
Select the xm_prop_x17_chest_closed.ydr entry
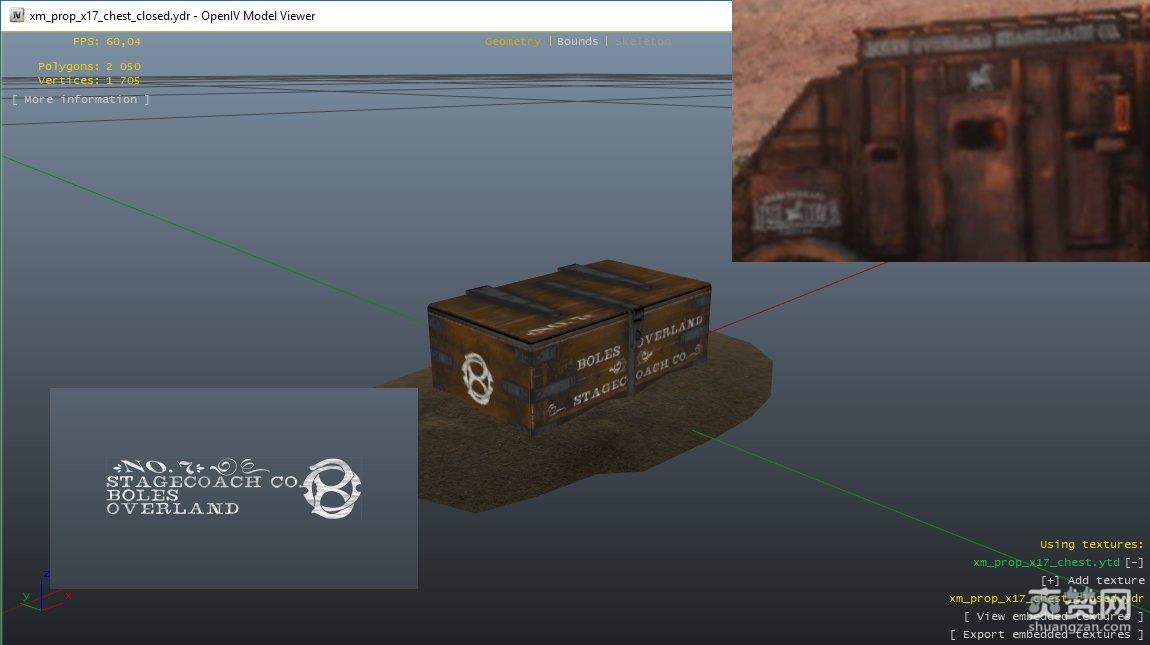coord(1046,598)
